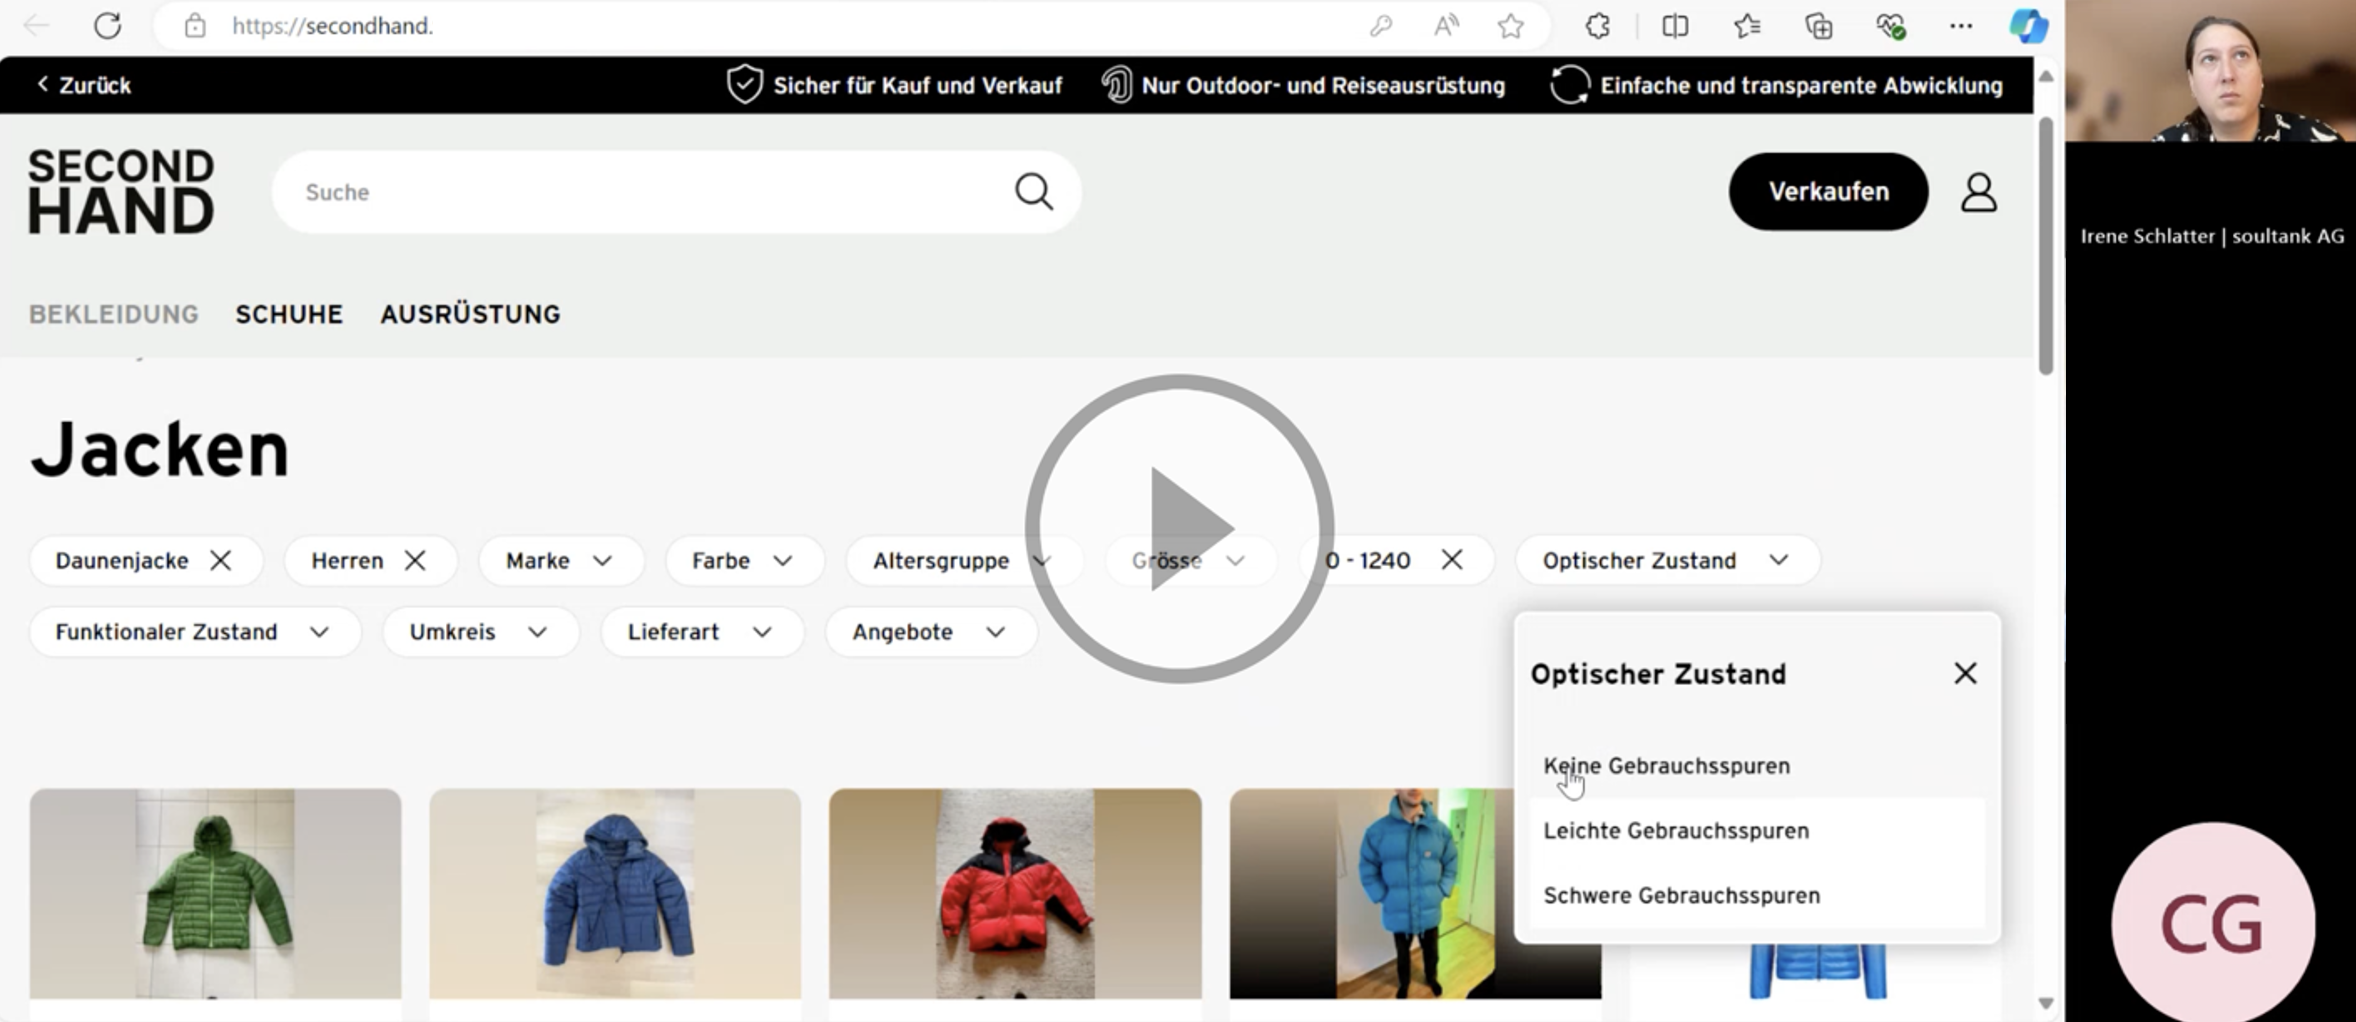The width and height of the screenshot is (2356, 1022).
Task: Toggle the Optischer Zustand filter dropdown
Action: [1667, 560]
